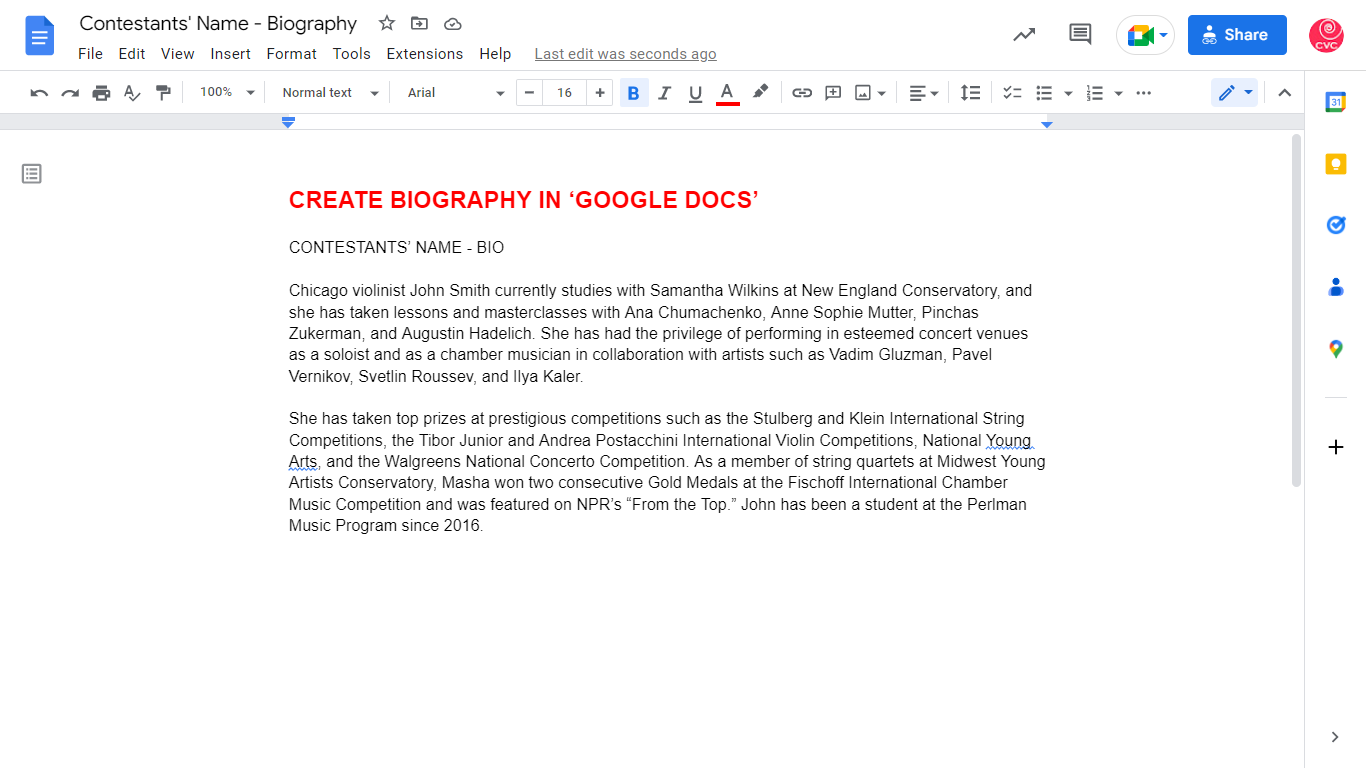Toggle underline formatting
Viewport: 1366px width, 768px height.
pos(695,93)
